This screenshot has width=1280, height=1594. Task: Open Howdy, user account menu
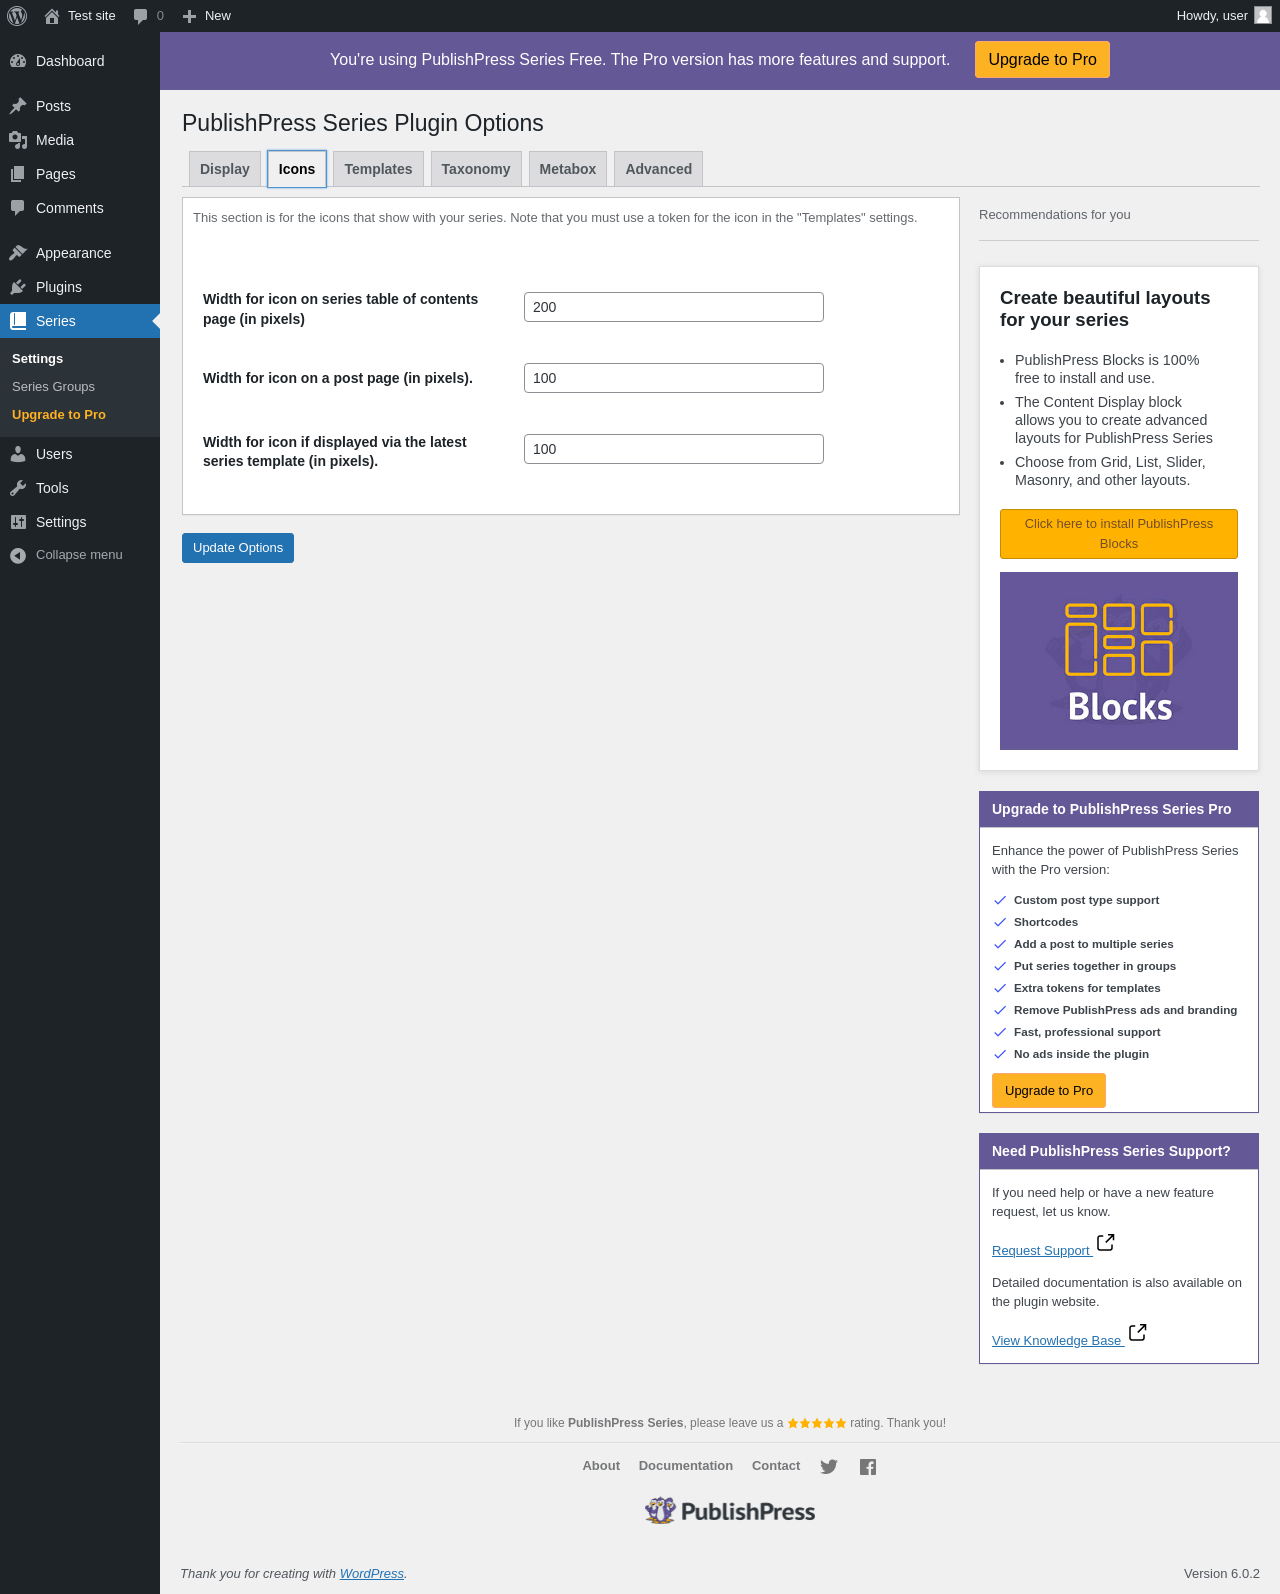1223,16
